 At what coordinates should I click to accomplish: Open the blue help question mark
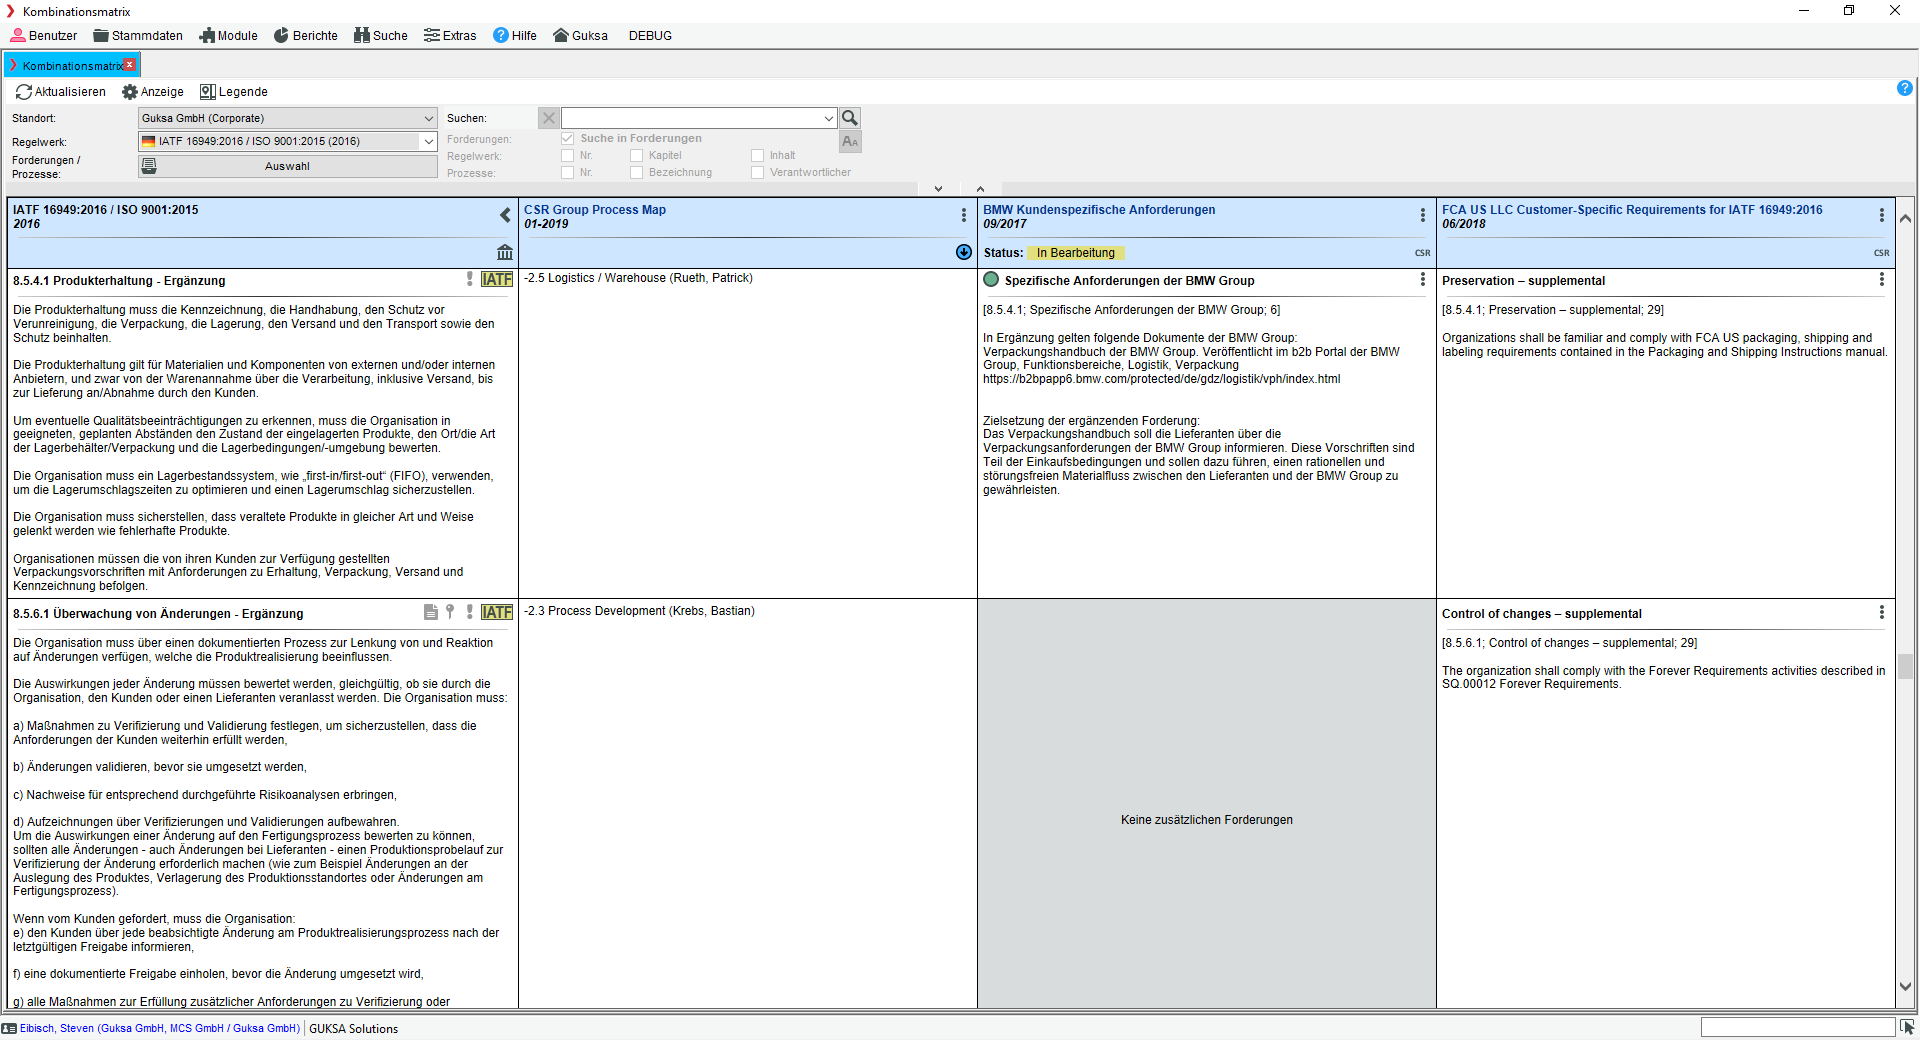tap(1905, 88)
